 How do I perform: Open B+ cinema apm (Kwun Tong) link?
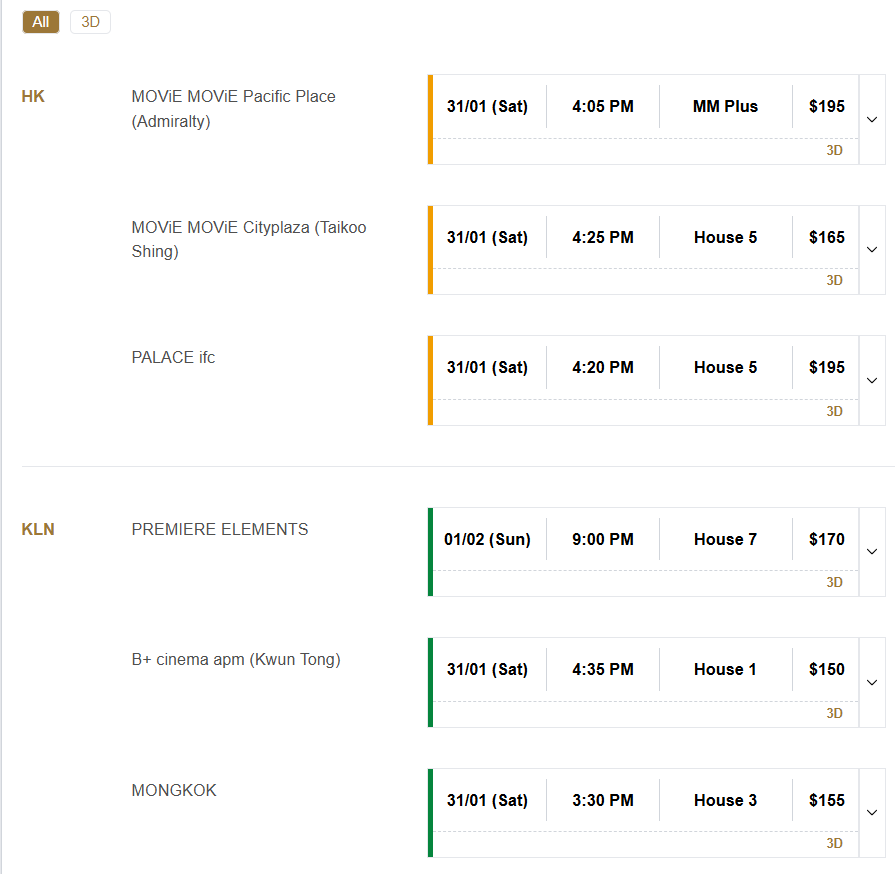pyautogui.click(x=236, y=659)
